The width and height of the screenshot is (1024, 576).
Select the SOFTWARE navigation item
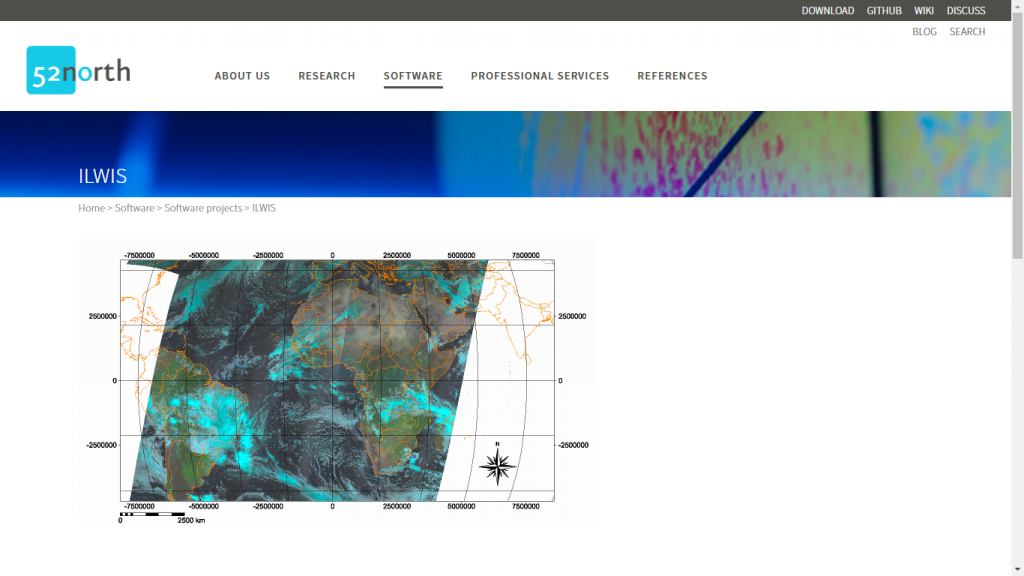[413, 76]
